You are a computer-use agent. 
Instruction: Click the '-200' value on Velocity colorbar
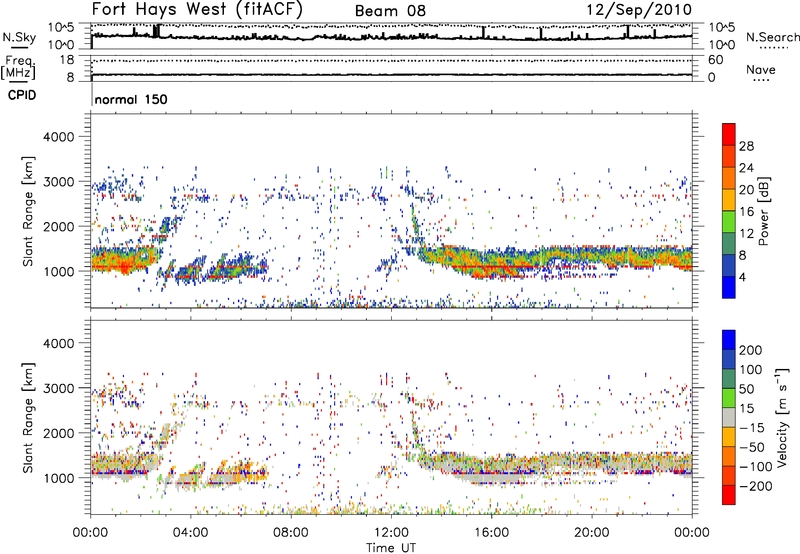coord(756,486)
